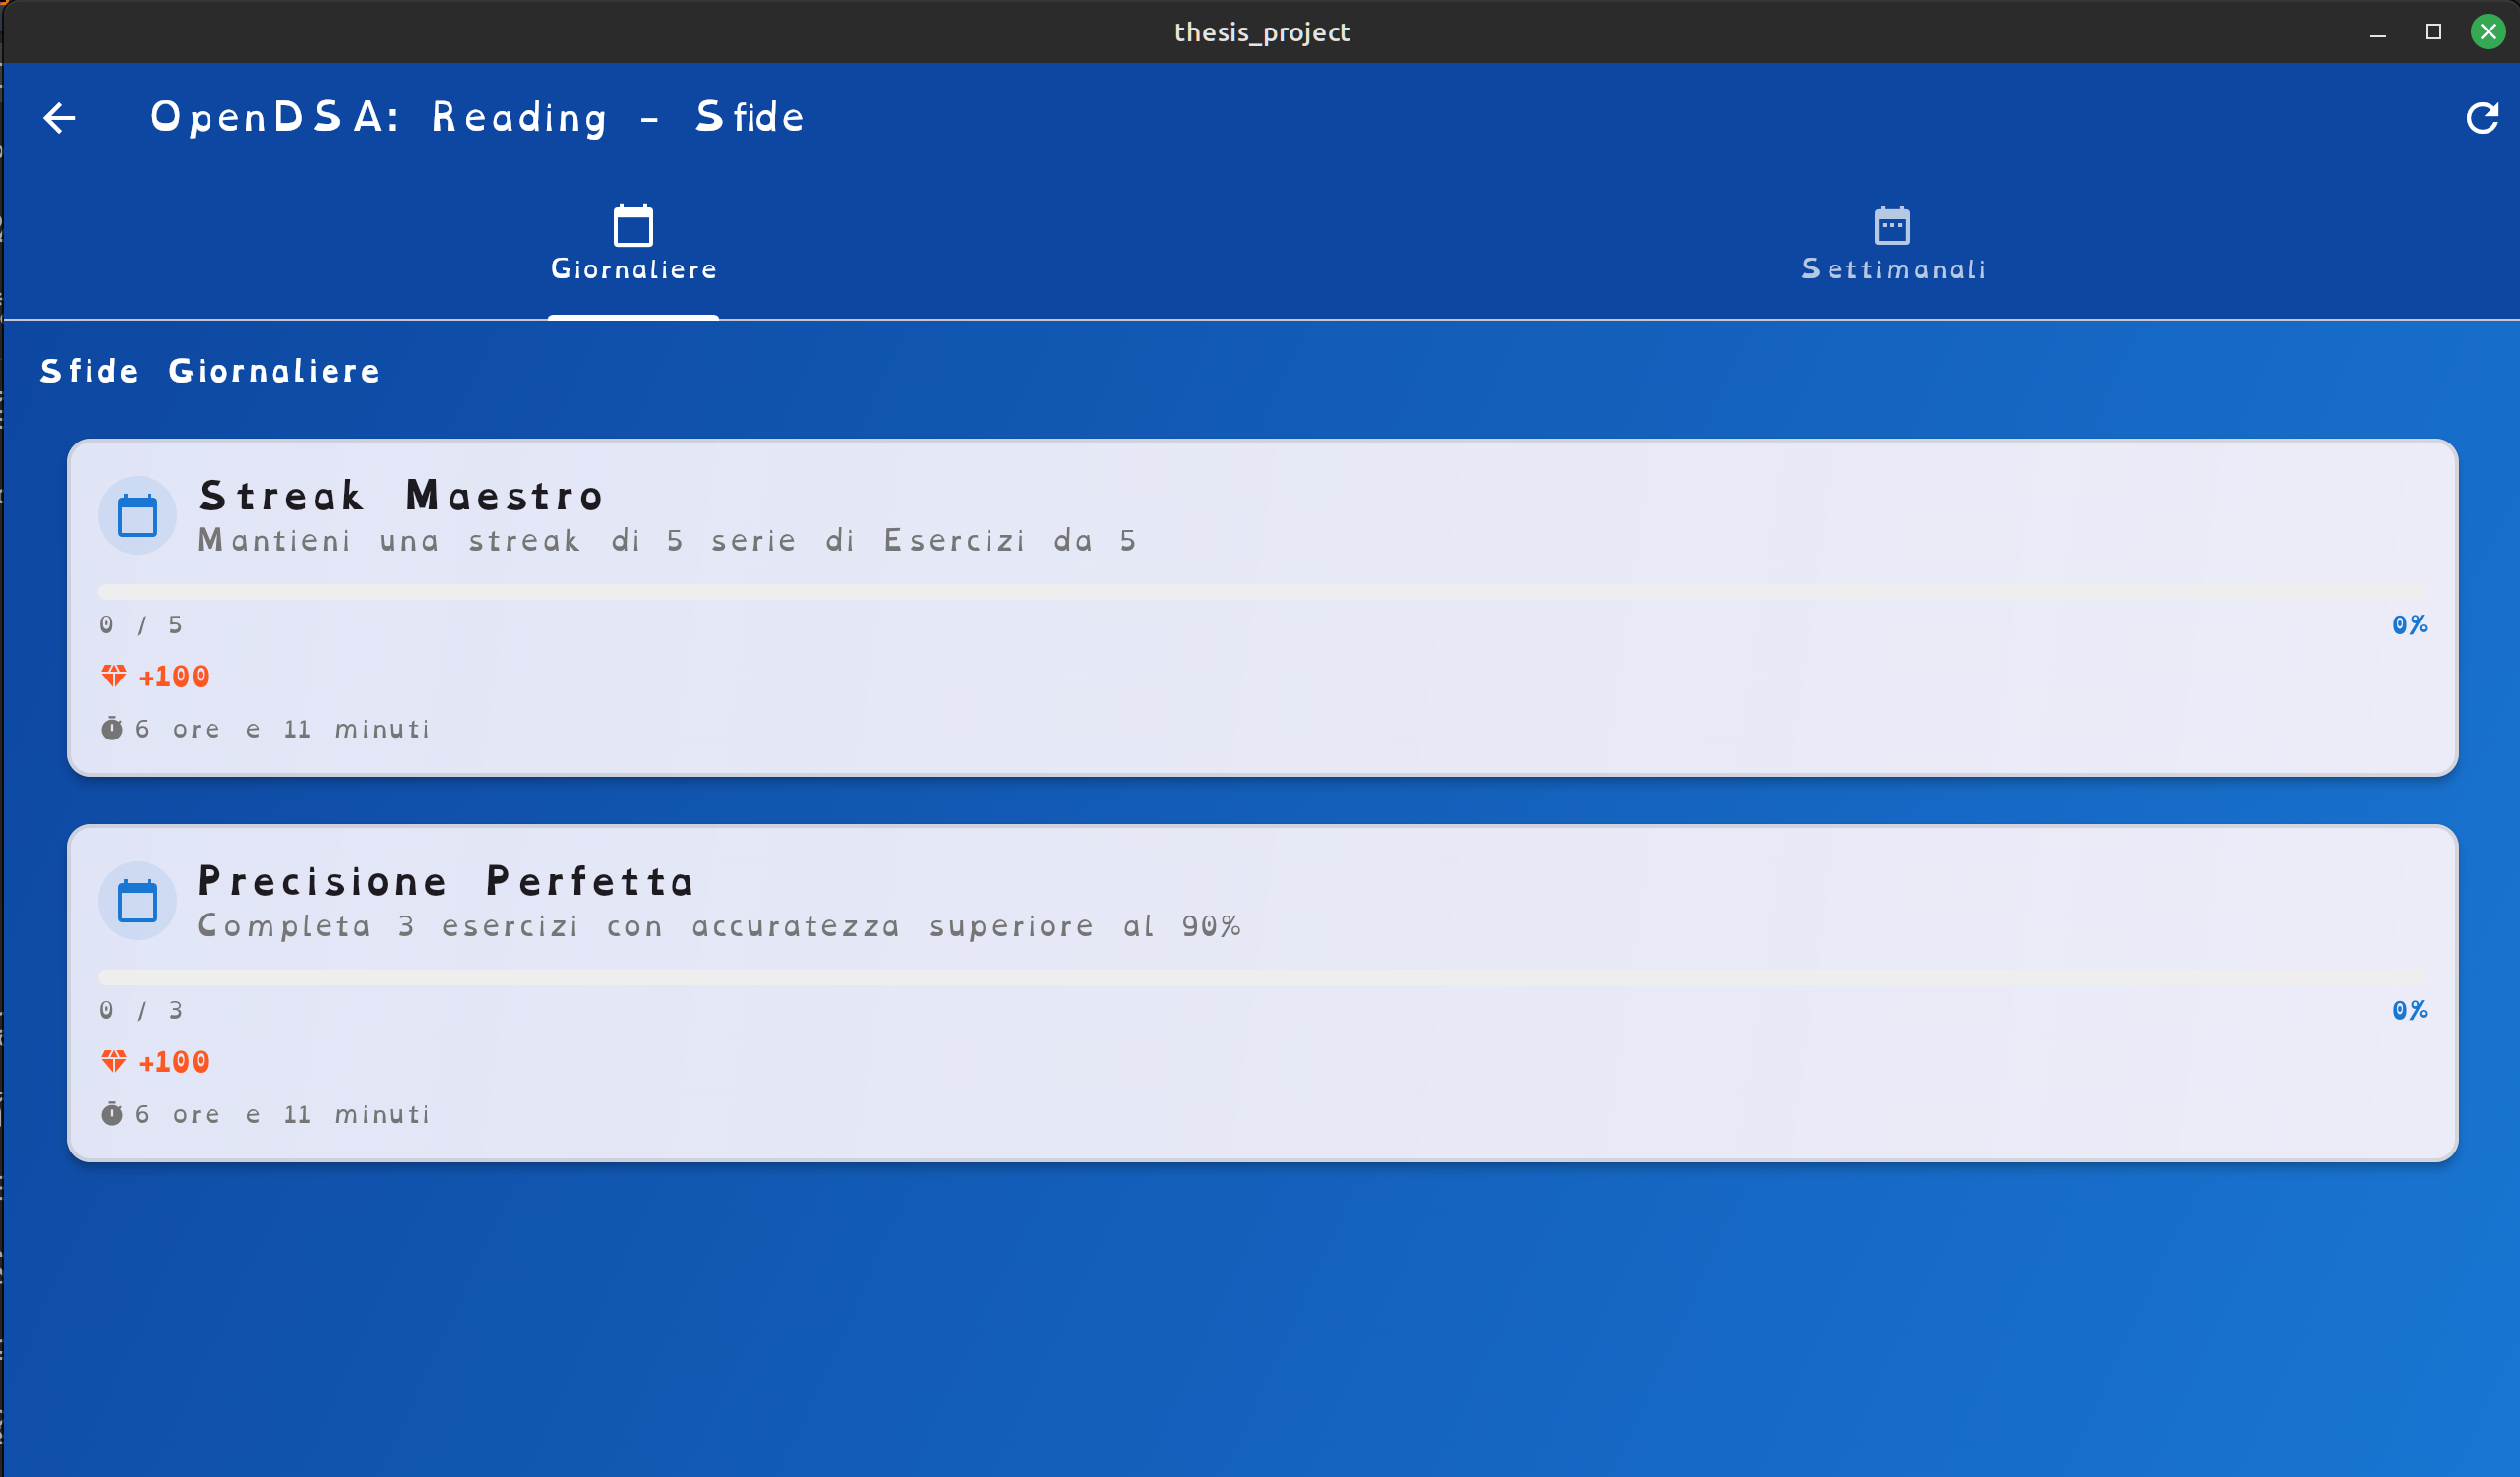
Task: Click the Precisione Perfetta progress bar
Action: click(1262, 977)
